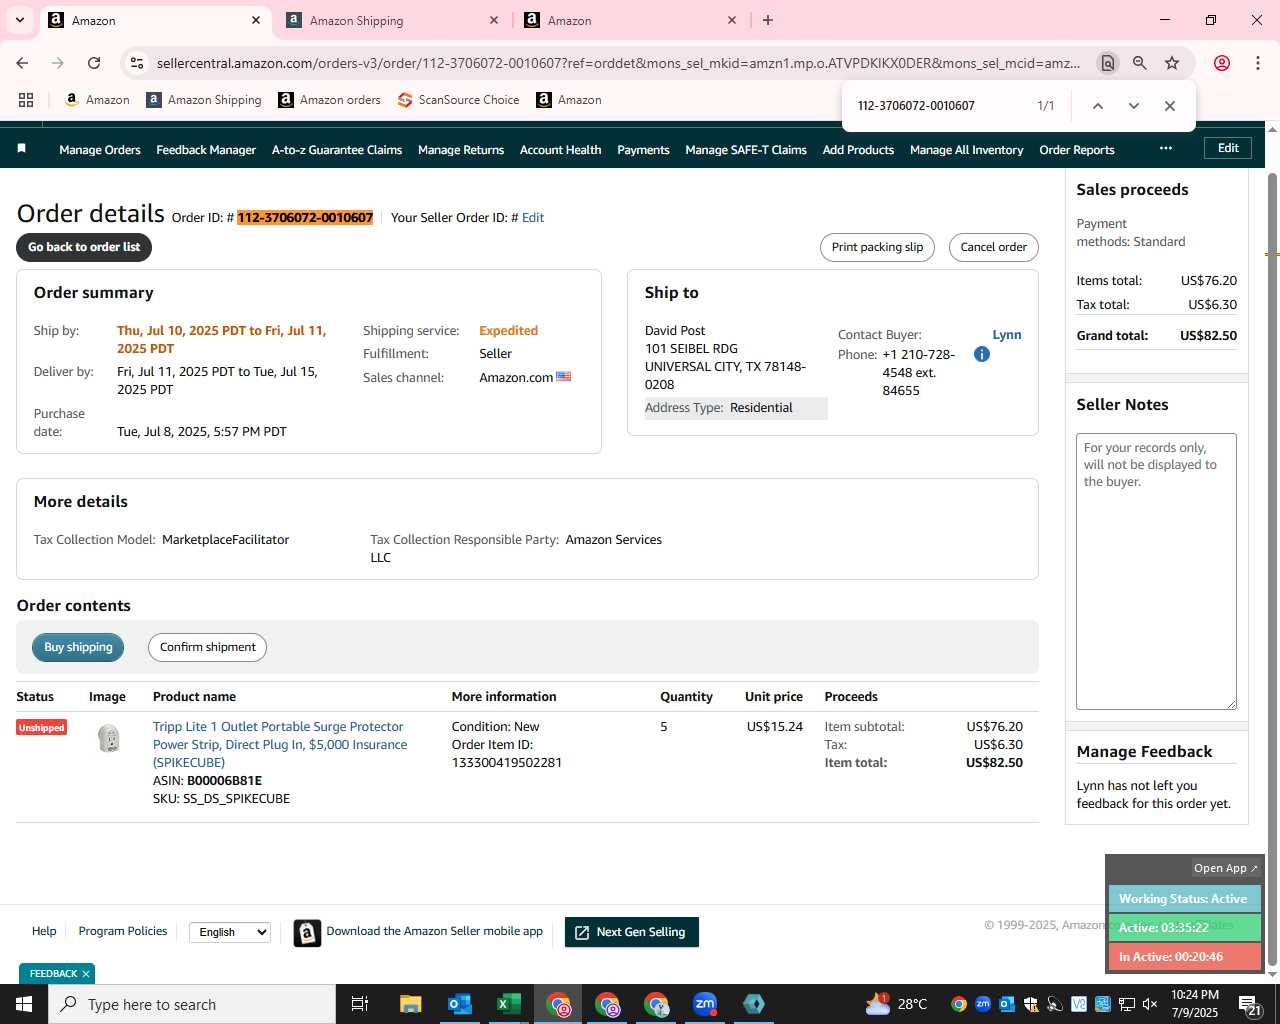The width and height of the screenshot is (1280, 1024).
Task: Open the English language dropdown
Action: pos(230,932)
